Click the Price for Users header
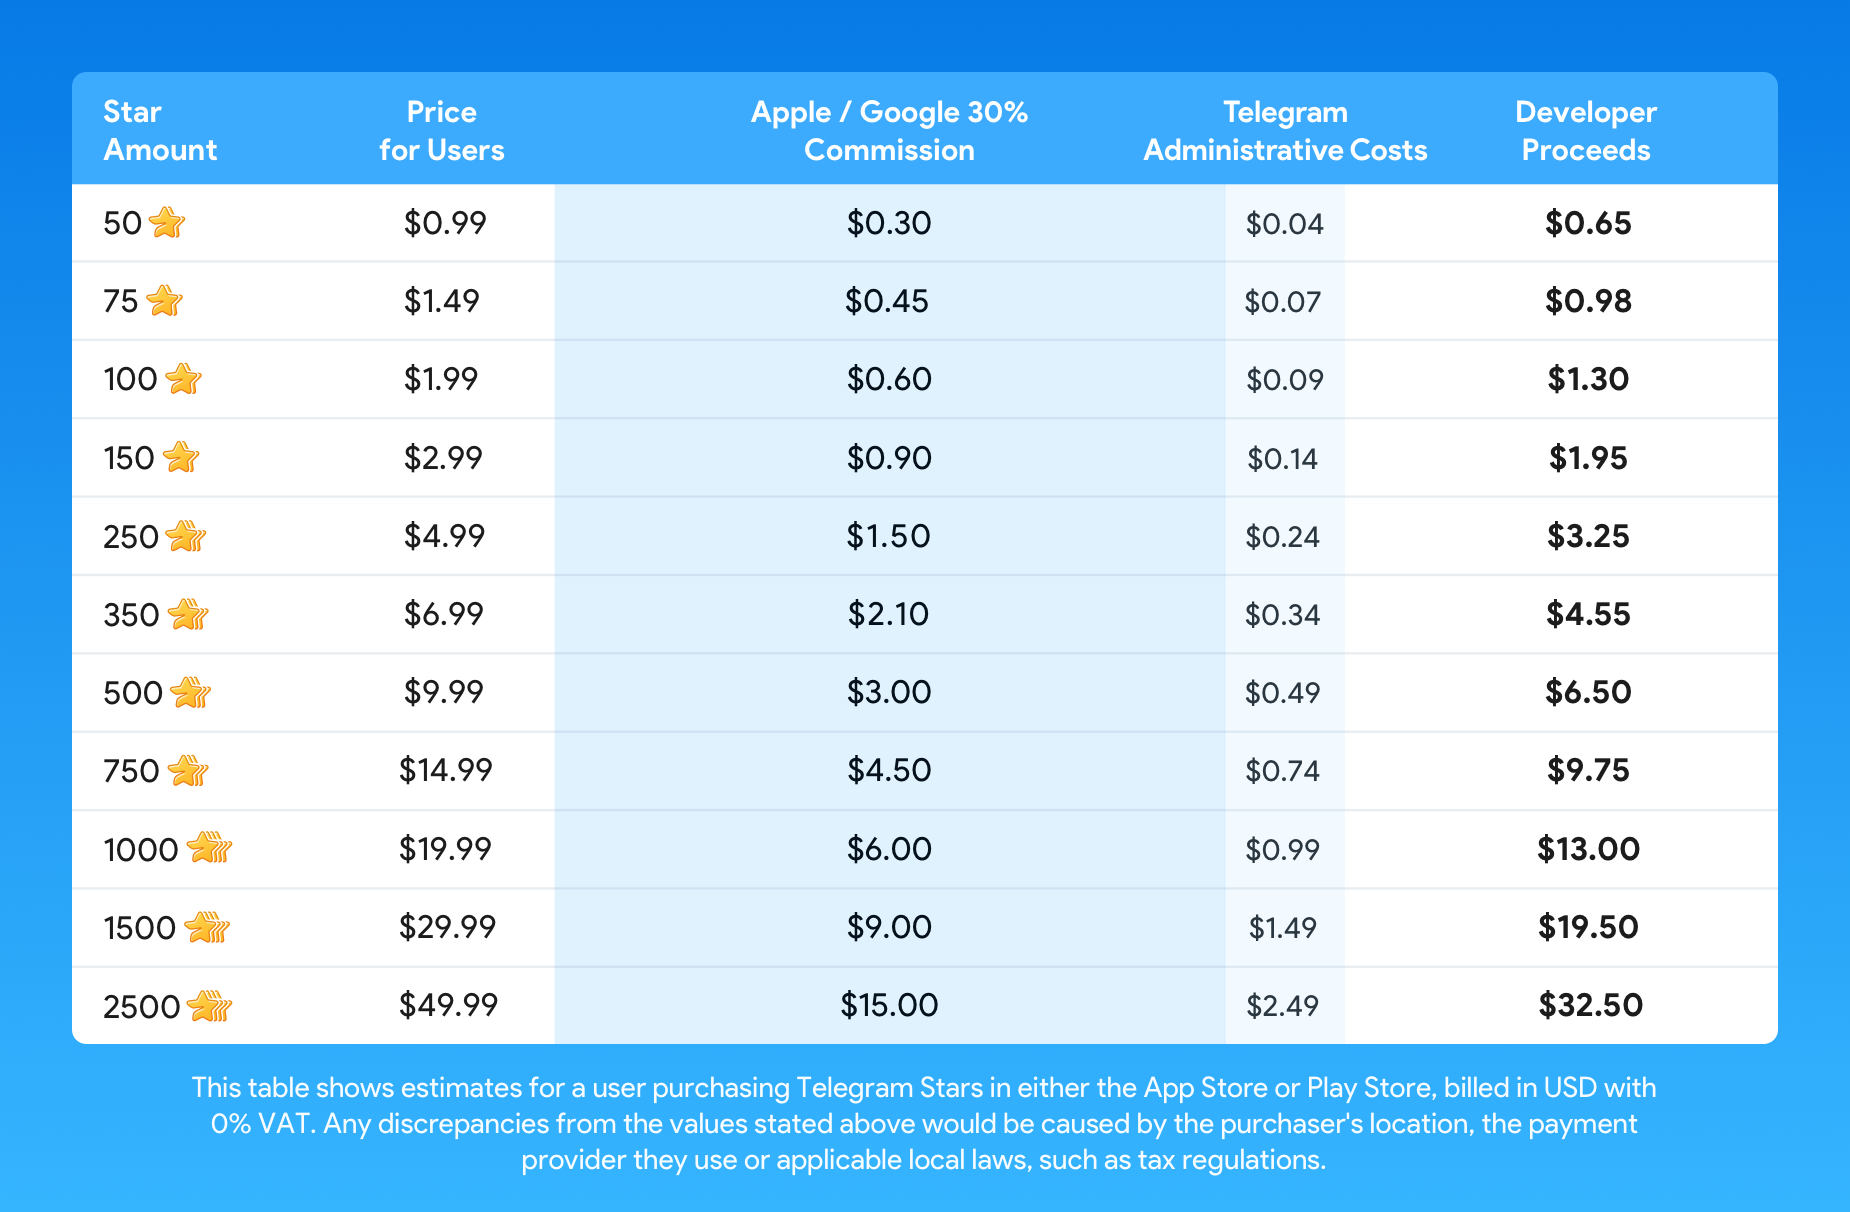 [441, 130]
